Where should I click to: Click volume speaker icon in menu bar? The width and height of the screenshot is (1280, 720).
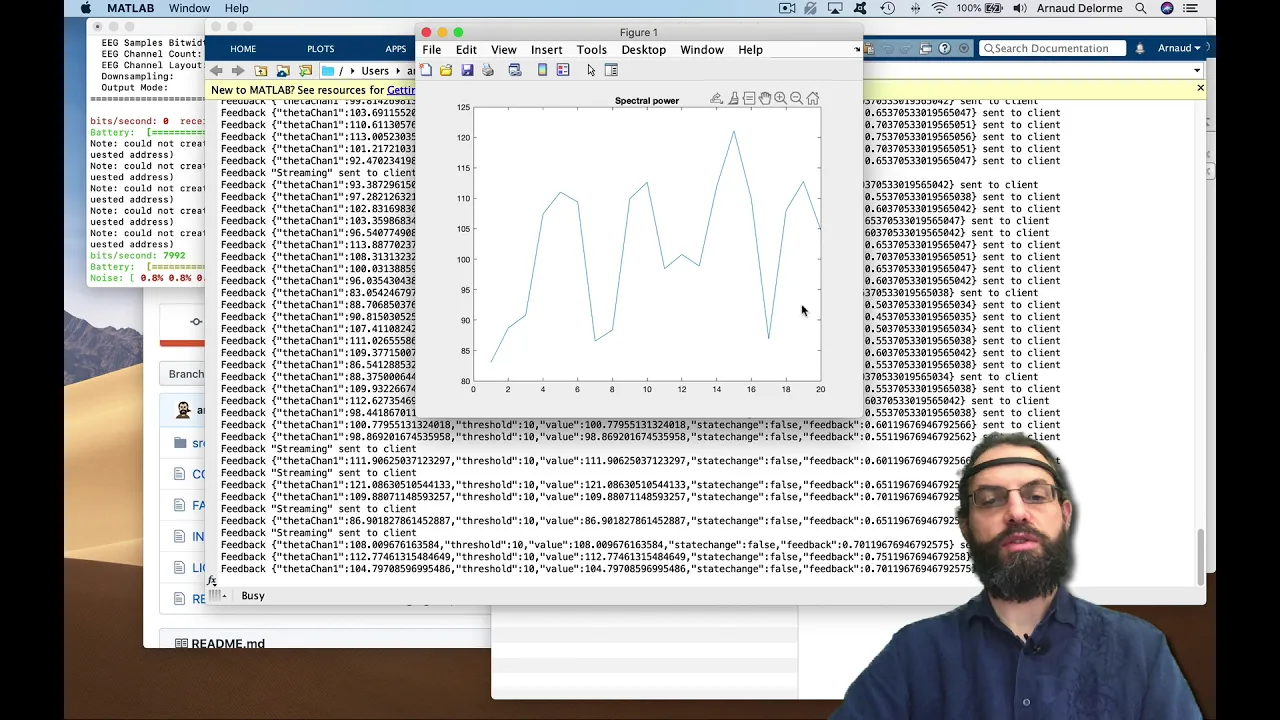1019,8
